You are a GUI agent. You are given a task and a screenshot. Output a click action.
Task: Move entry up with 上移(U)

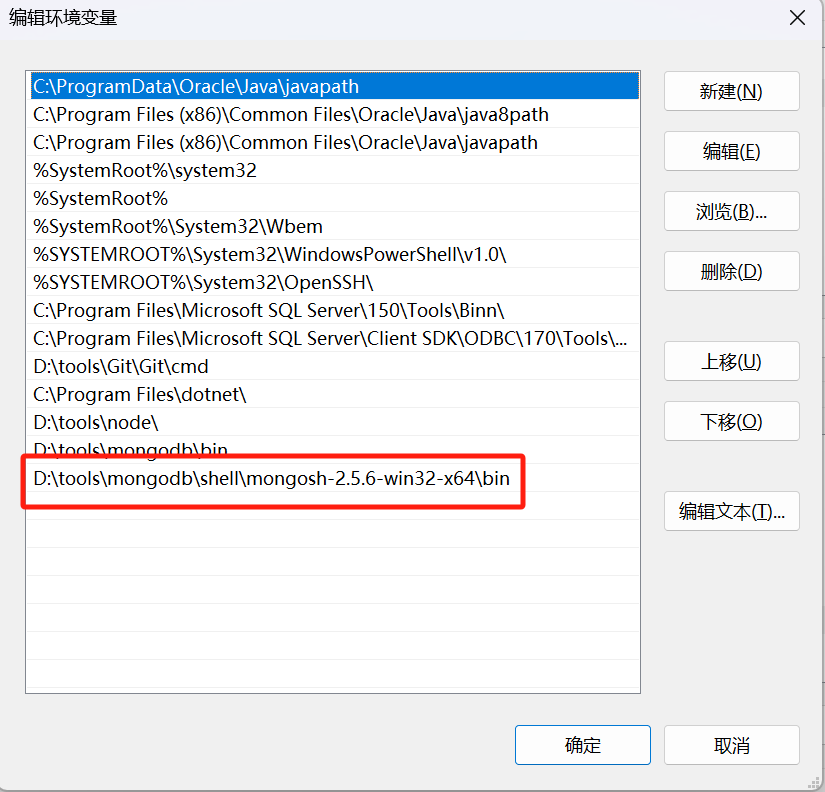(x=731, y=362)
